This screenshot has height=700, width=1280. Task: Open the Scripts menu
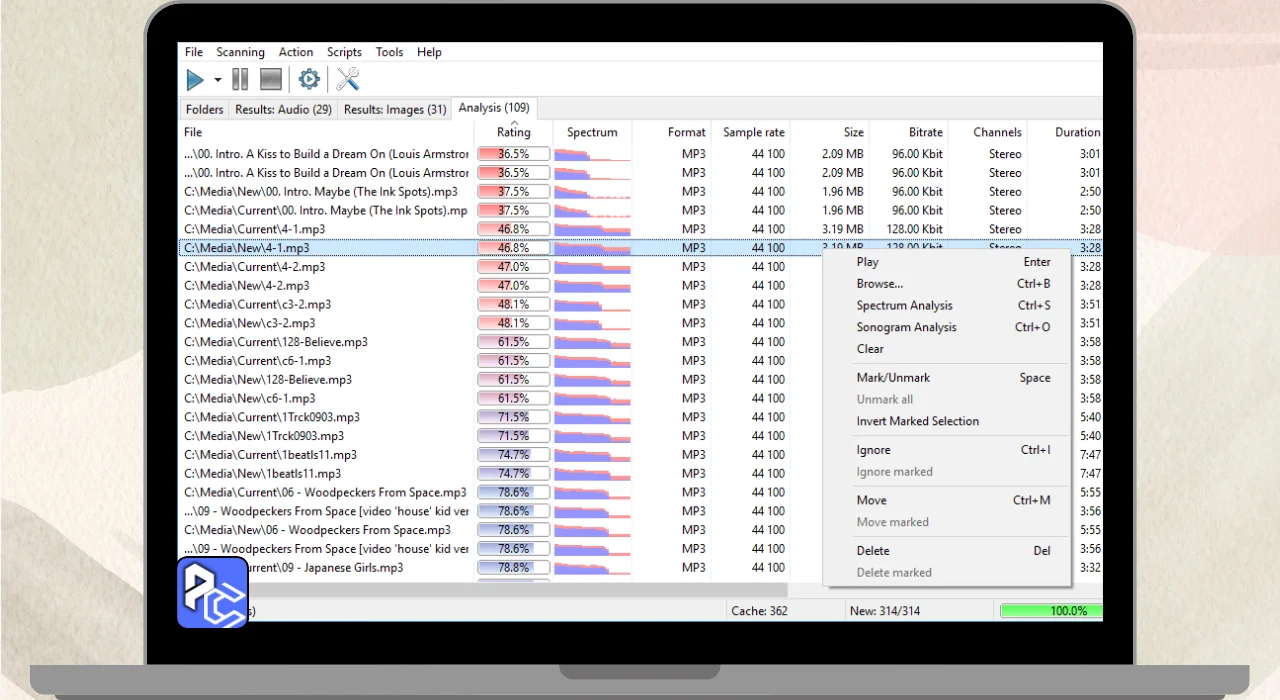(344, 52)
